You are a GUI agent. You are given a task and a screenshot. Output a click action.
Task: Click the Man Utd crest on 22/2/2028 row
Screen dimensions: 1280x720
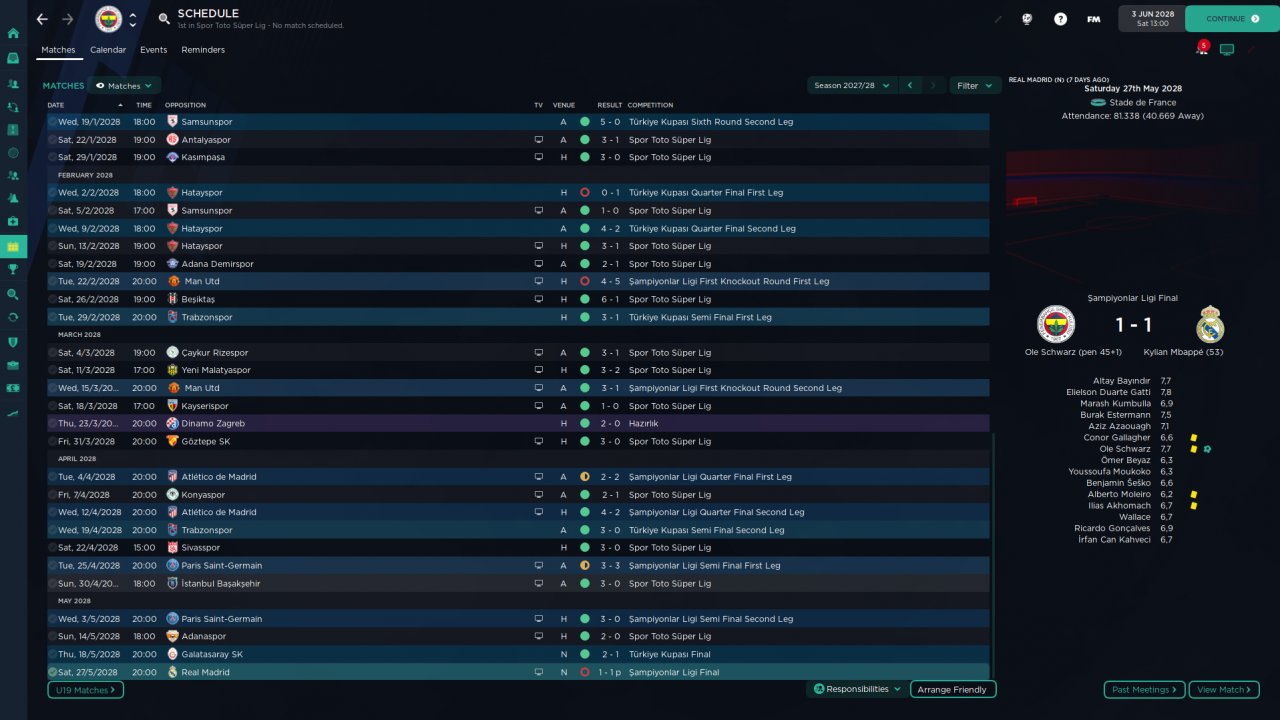[x=173, y=282]
